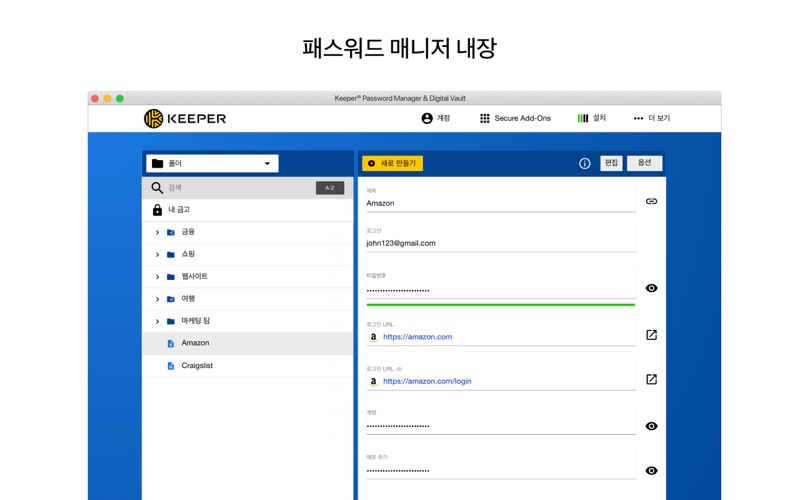
Task: Click the 편집 edit button
Action: tap(611, 163)
